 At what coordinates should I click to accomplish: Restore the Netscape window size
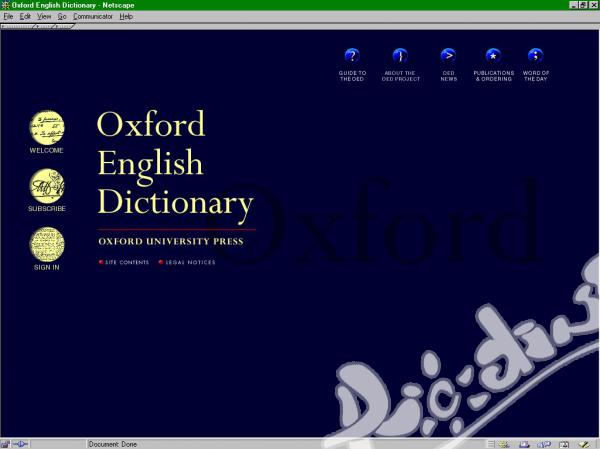[x=583, y=5]
